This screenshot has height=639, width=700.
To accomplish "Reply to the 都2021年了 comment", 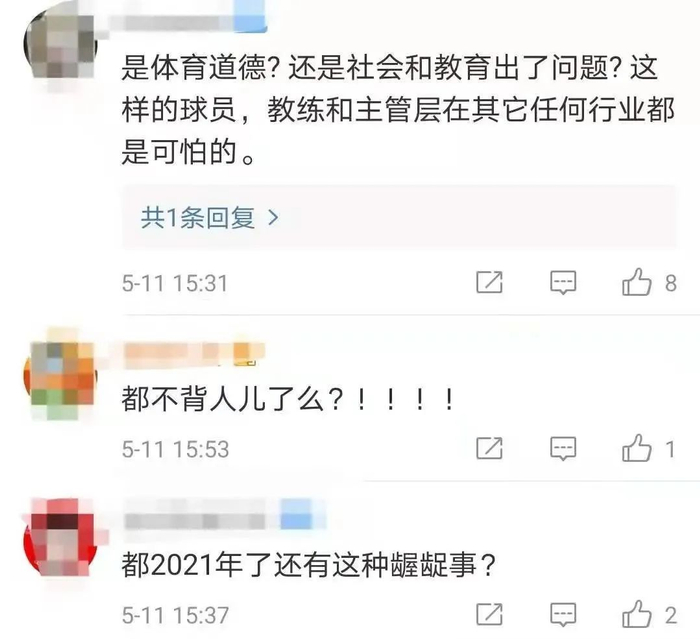I will pyautogui.click(x=563, y=614).
